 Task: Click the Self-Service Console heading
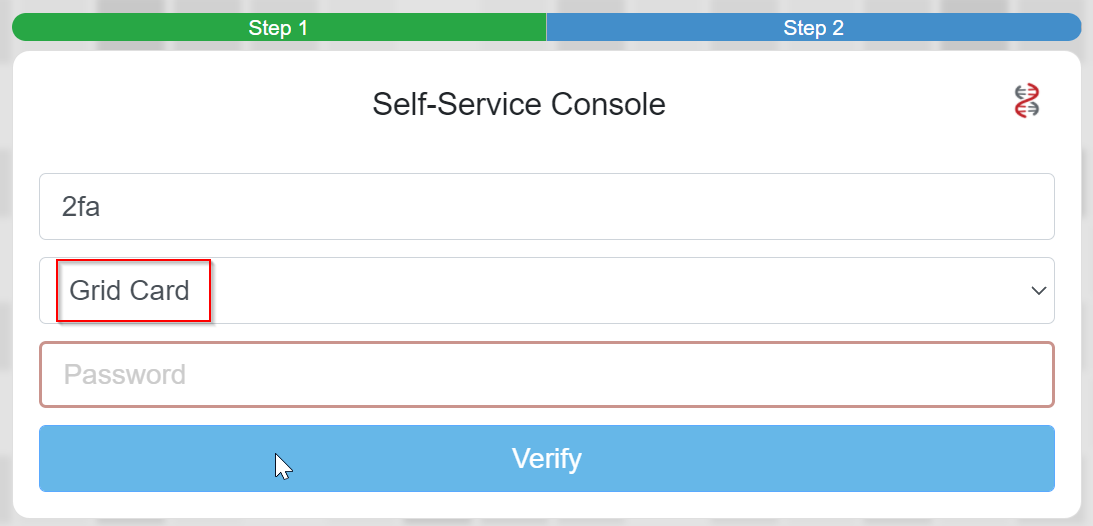(518, 104)
